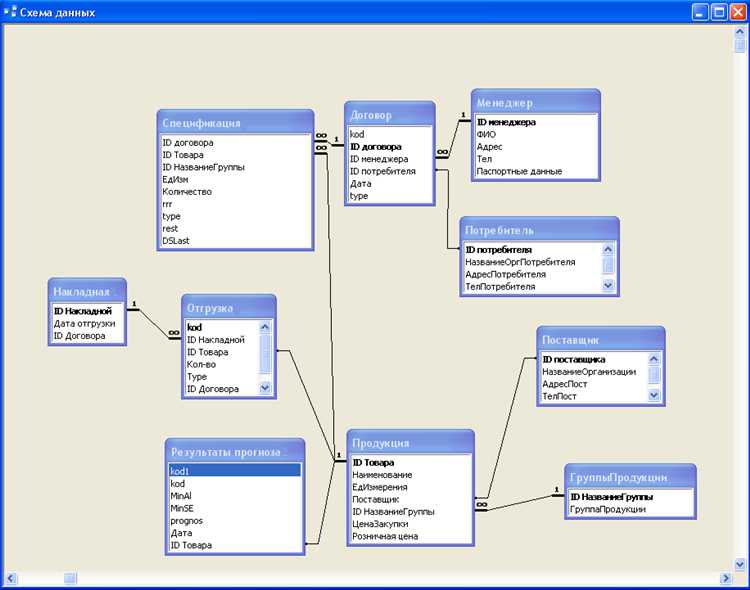Select ID Товара key field in Продукция
750x590 pixels.
click(410, 463)
